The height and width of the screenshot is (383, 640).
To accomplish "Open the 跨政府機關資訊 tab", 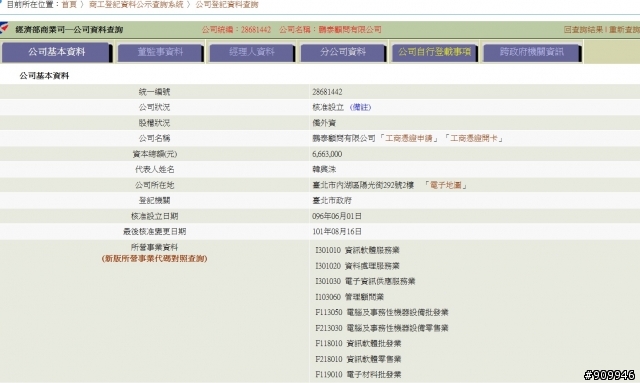I will 531,52.
